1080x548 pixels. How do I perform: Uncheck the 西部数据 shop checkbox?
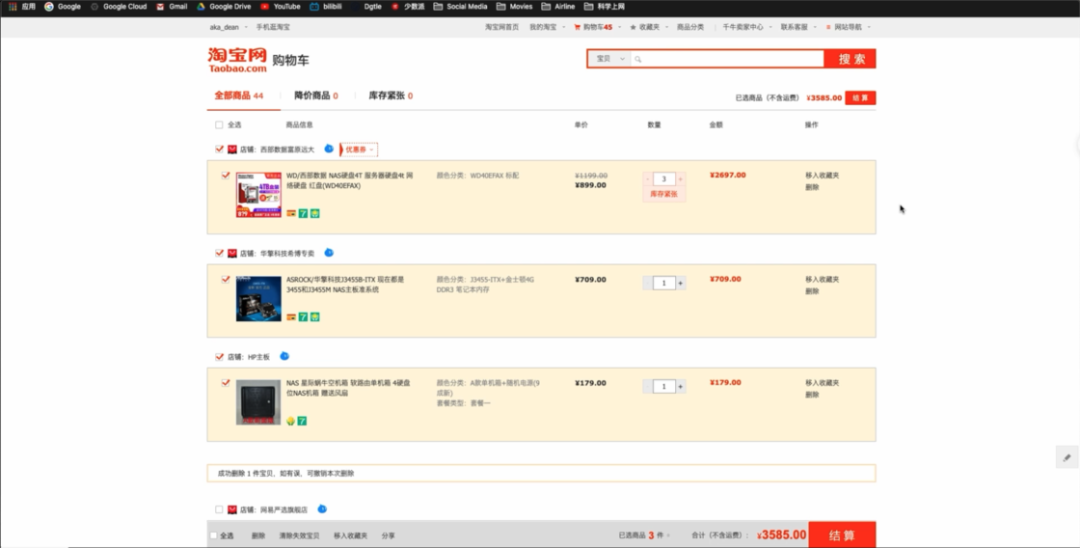click(219, 149)
